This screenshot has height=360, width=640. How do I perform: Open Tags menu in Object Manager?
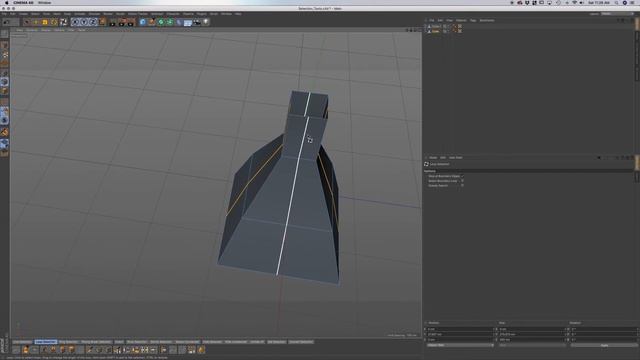tap(473, 20)
